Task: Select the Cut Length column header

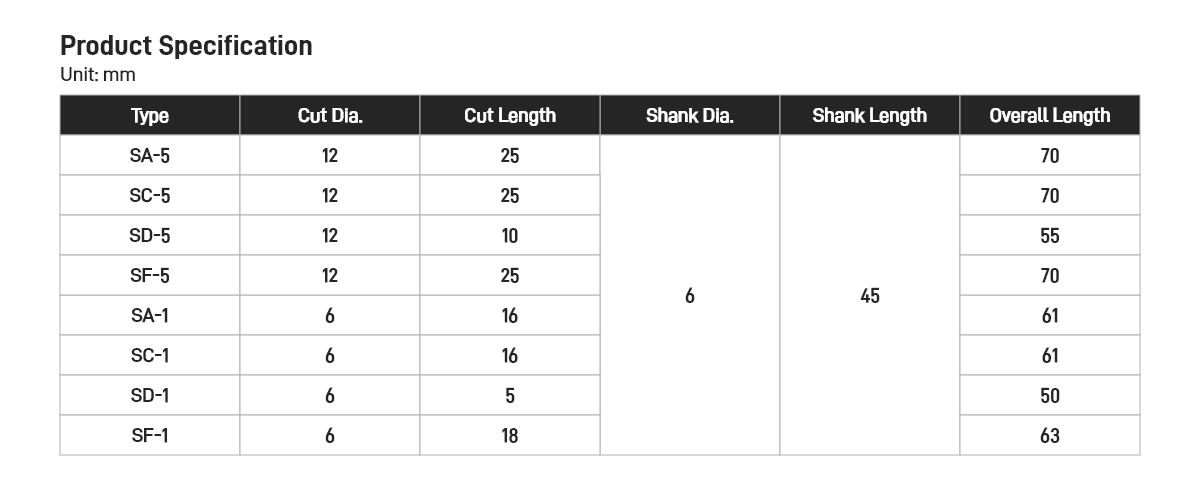Action: 510,116
